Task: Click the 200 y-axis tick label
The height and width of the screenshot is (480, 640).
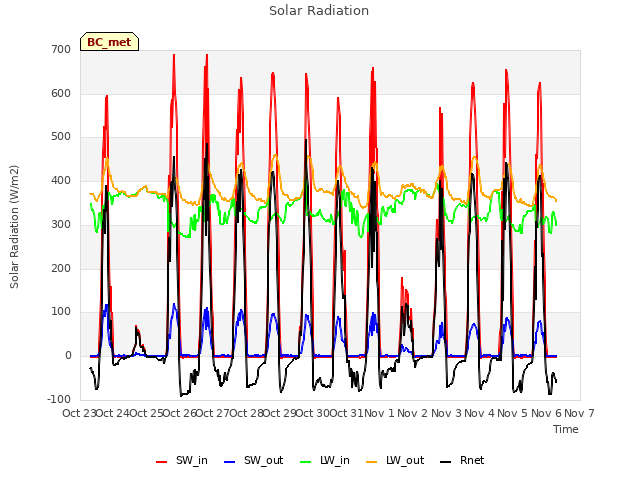Action: coord(61,268)
